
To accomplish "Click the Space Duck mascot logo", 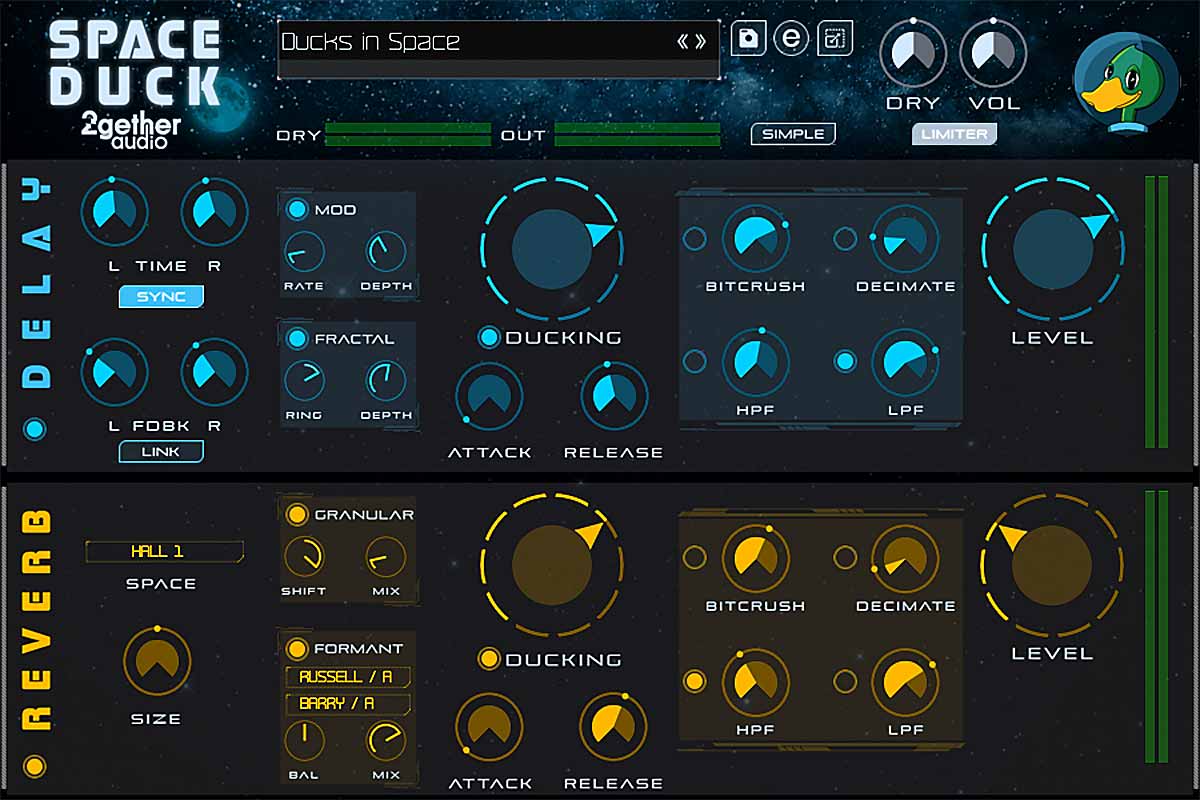I will pos(1128,72).
